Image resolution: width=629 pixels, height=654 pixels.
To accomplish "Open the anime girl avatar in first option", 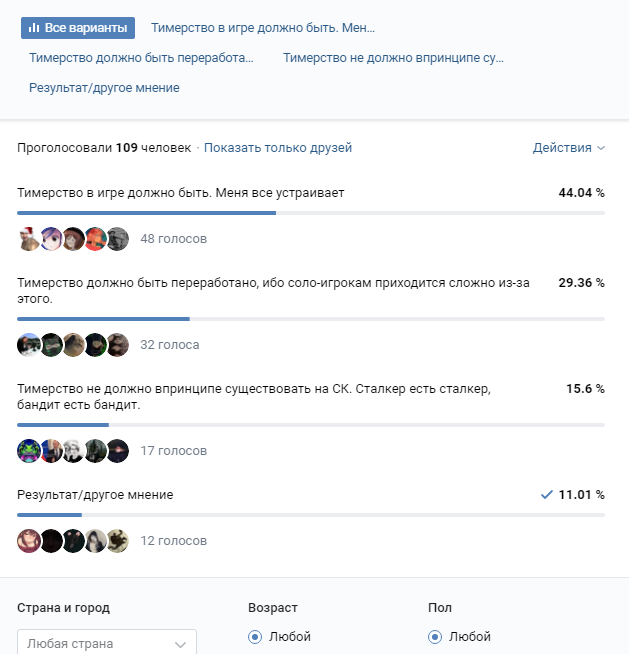I will pos(51,239).
